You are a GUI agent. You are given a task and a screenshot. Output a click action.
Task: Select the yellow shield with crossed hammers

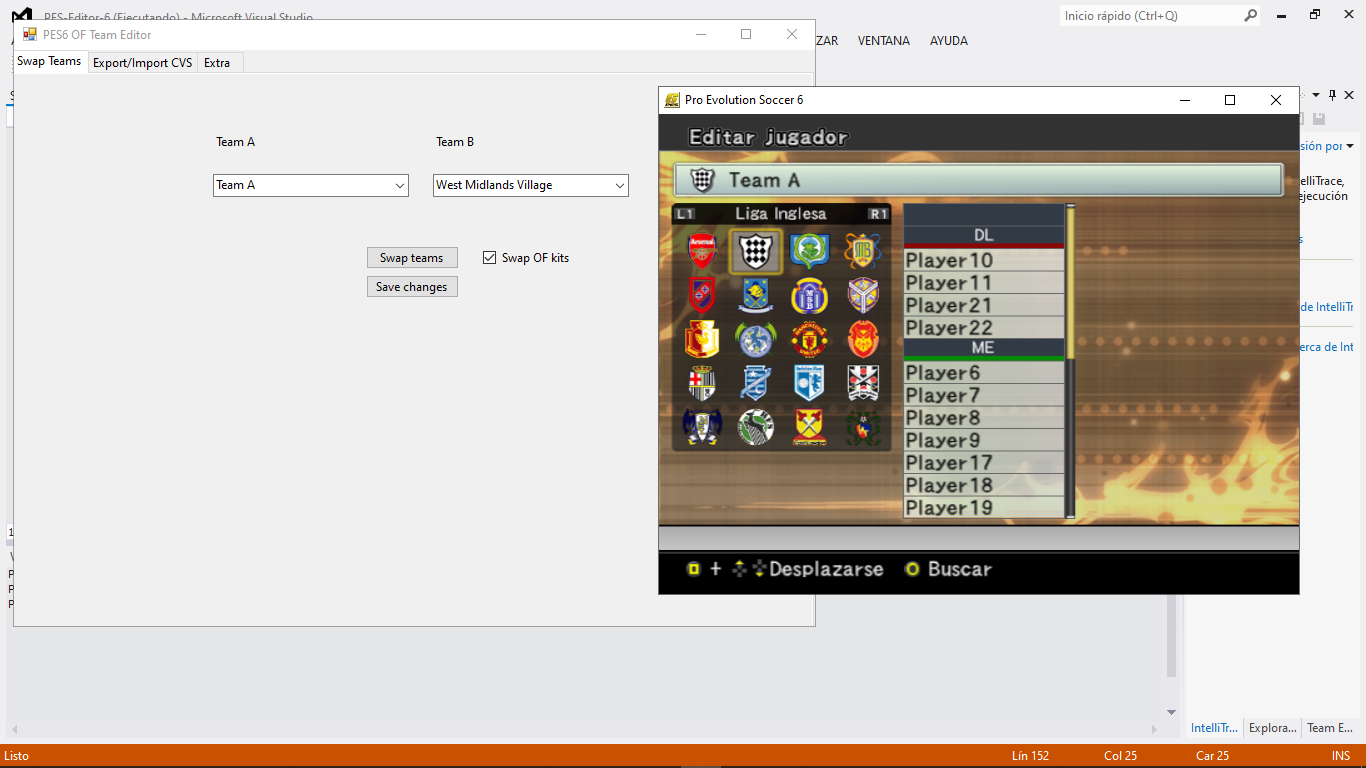pyautogui.click(x=809, y=427)
